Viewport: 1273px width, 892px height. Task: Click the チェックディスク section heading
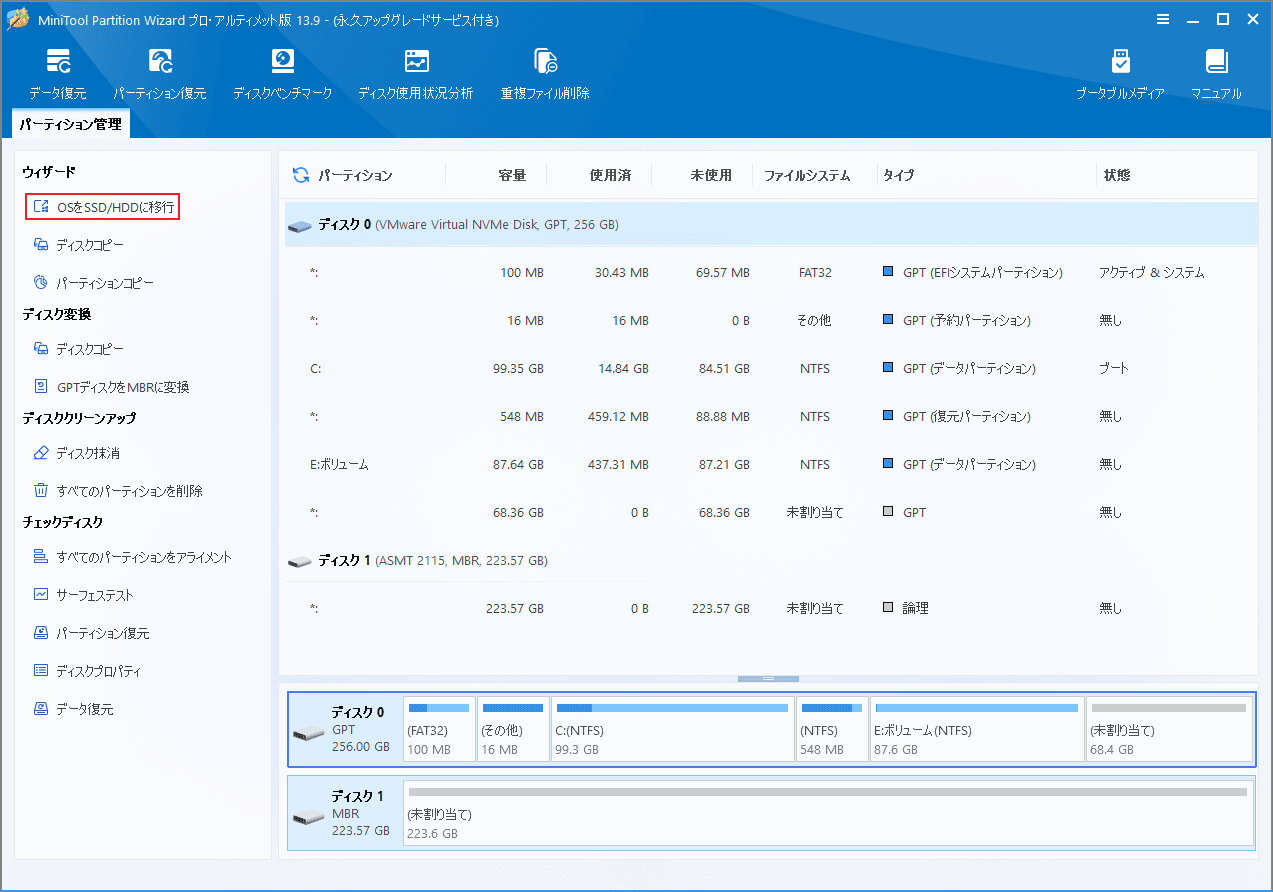[63, 522]
